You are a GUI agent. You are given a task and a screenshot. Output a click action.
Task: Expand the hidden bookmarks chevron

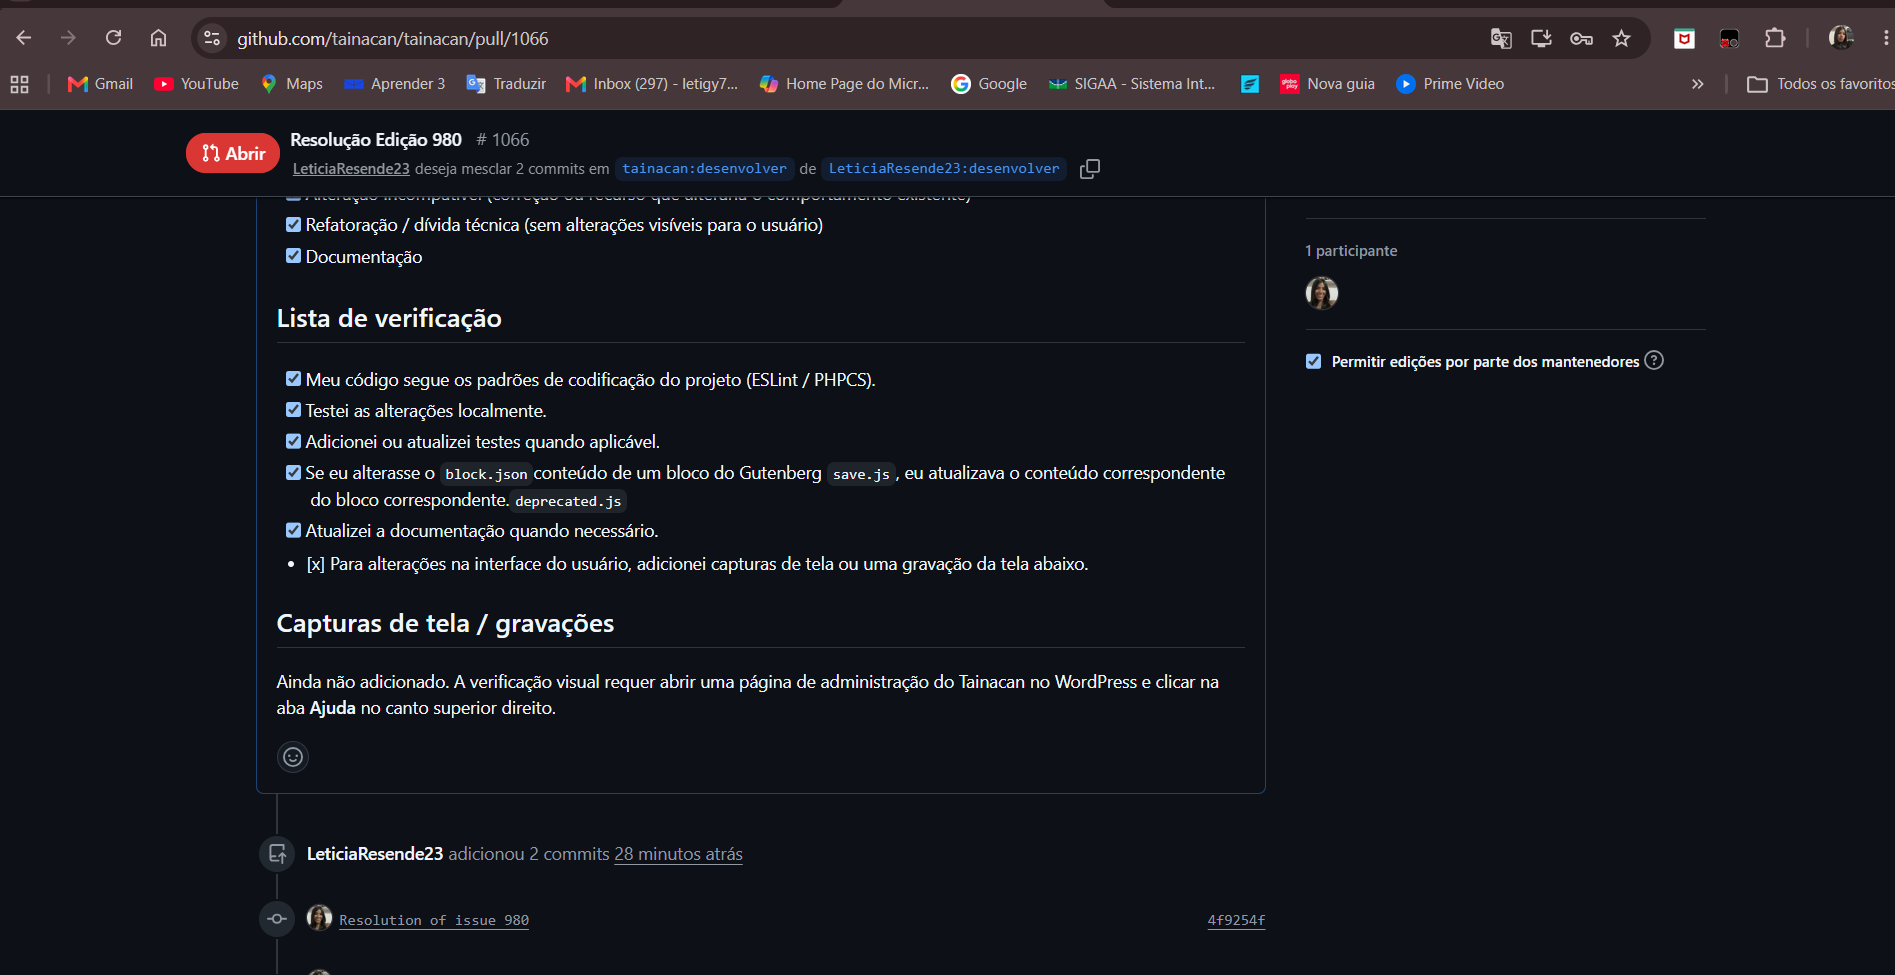[x=1697, y=84]
